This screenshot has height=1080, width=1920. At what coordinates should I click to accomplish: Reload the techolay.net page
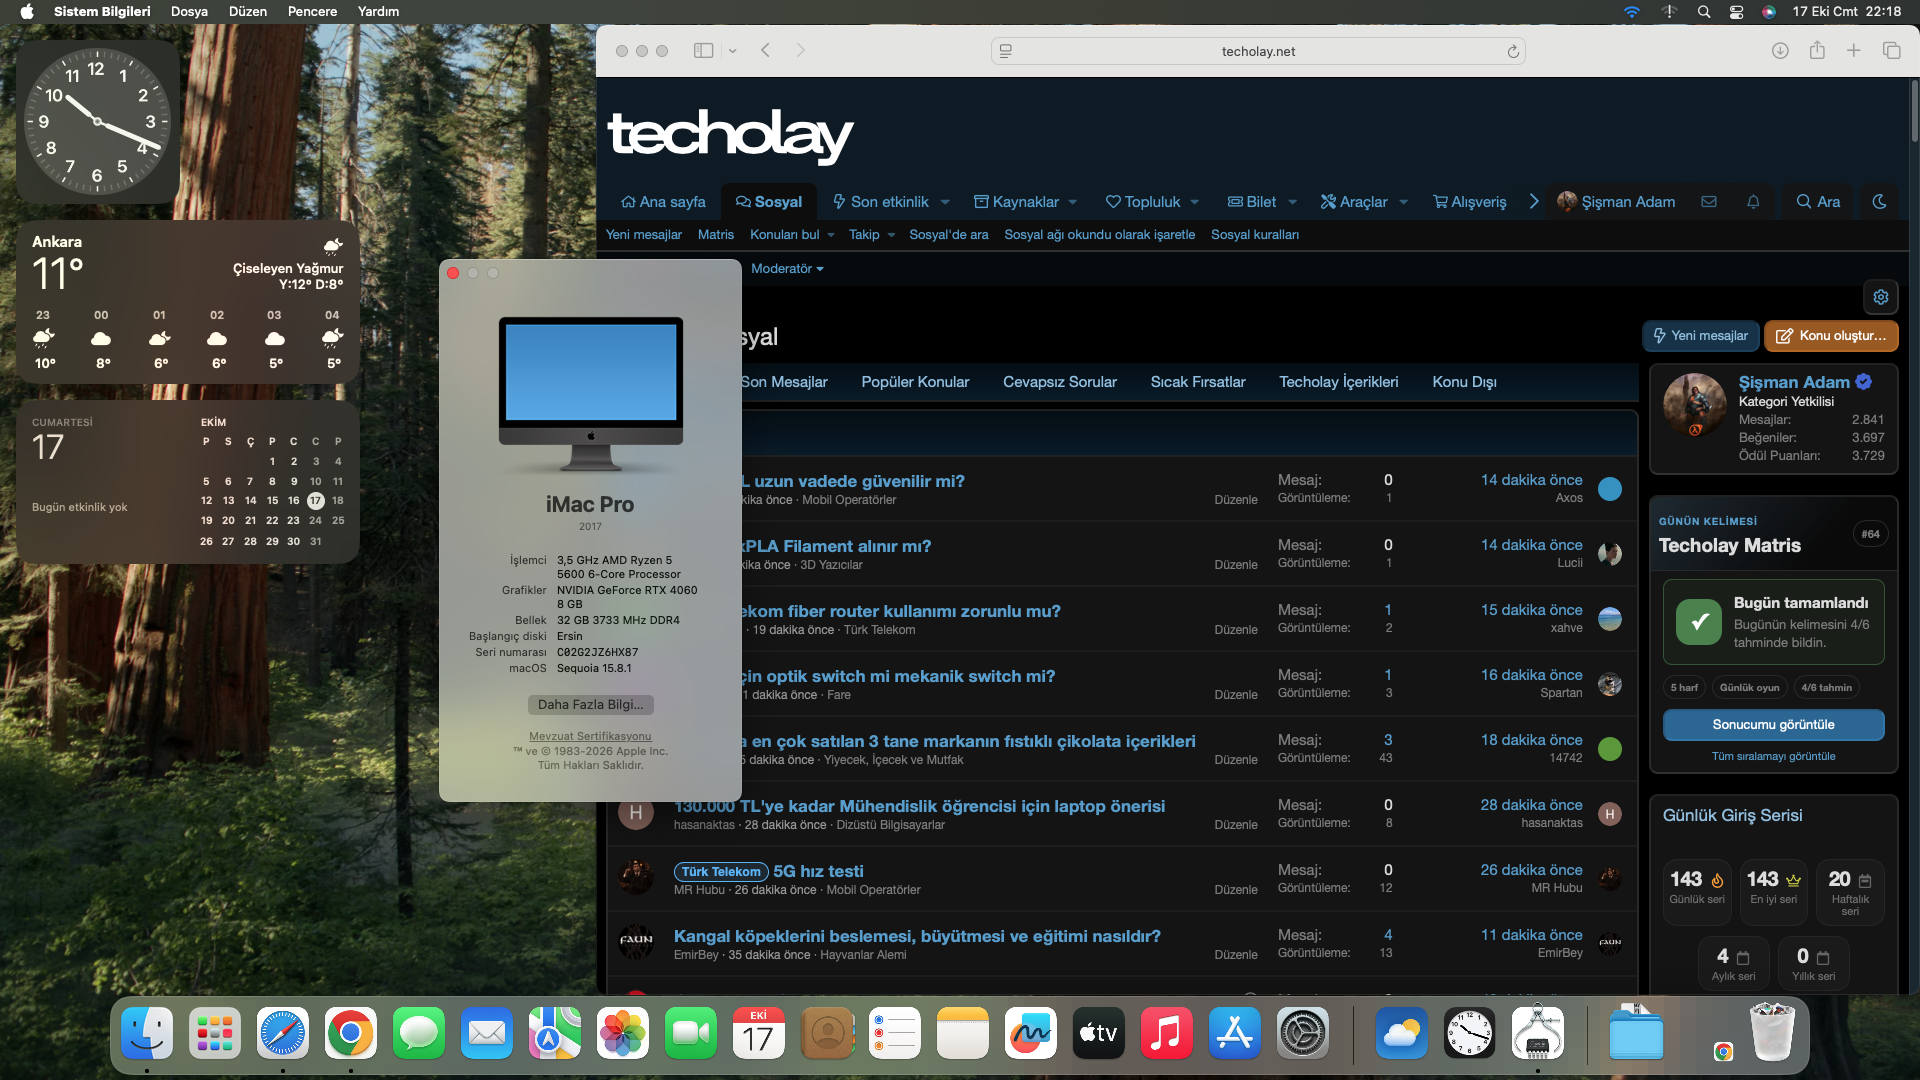click(x=1513, y=52)
